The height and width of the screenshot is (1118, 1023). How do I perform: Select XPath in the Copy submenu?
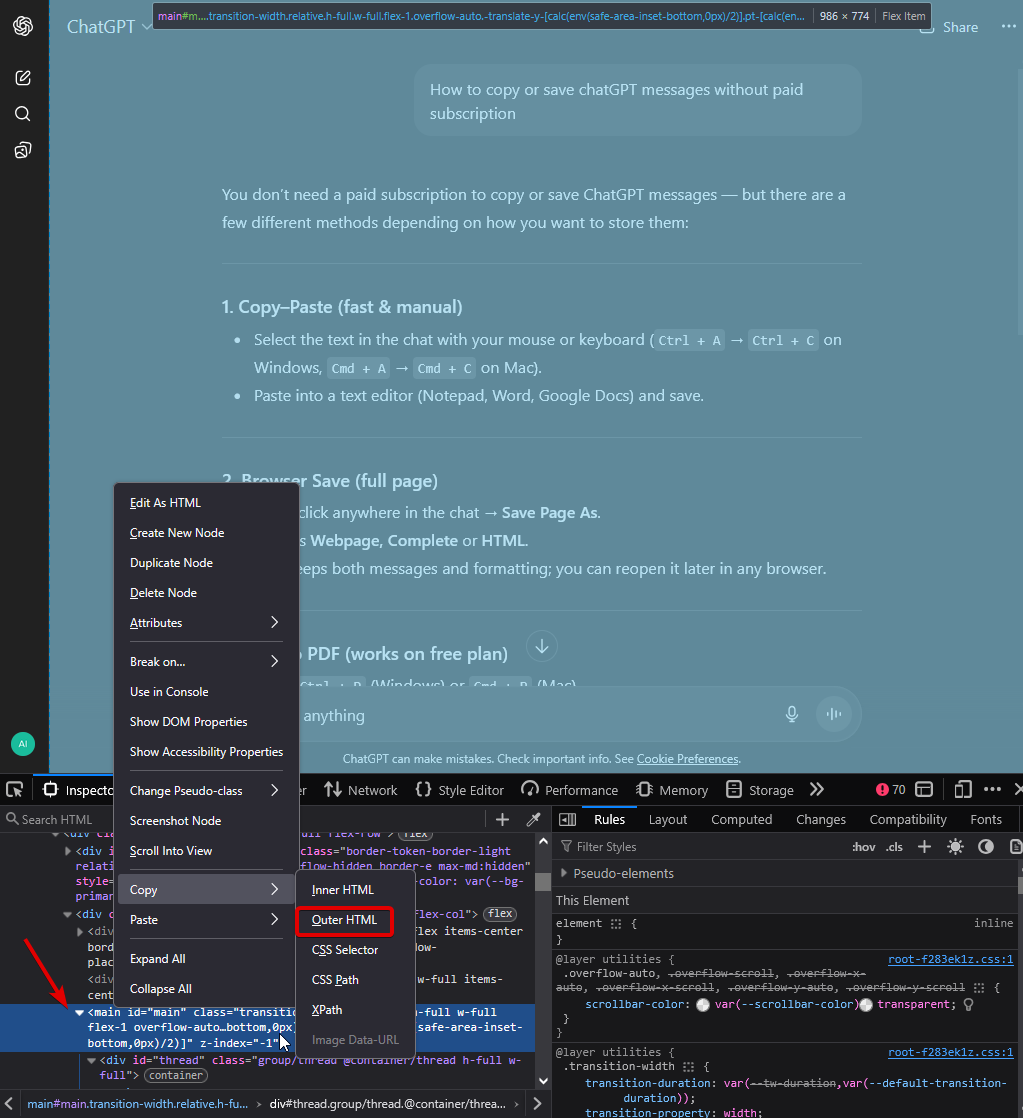[x=355, y=1010]
